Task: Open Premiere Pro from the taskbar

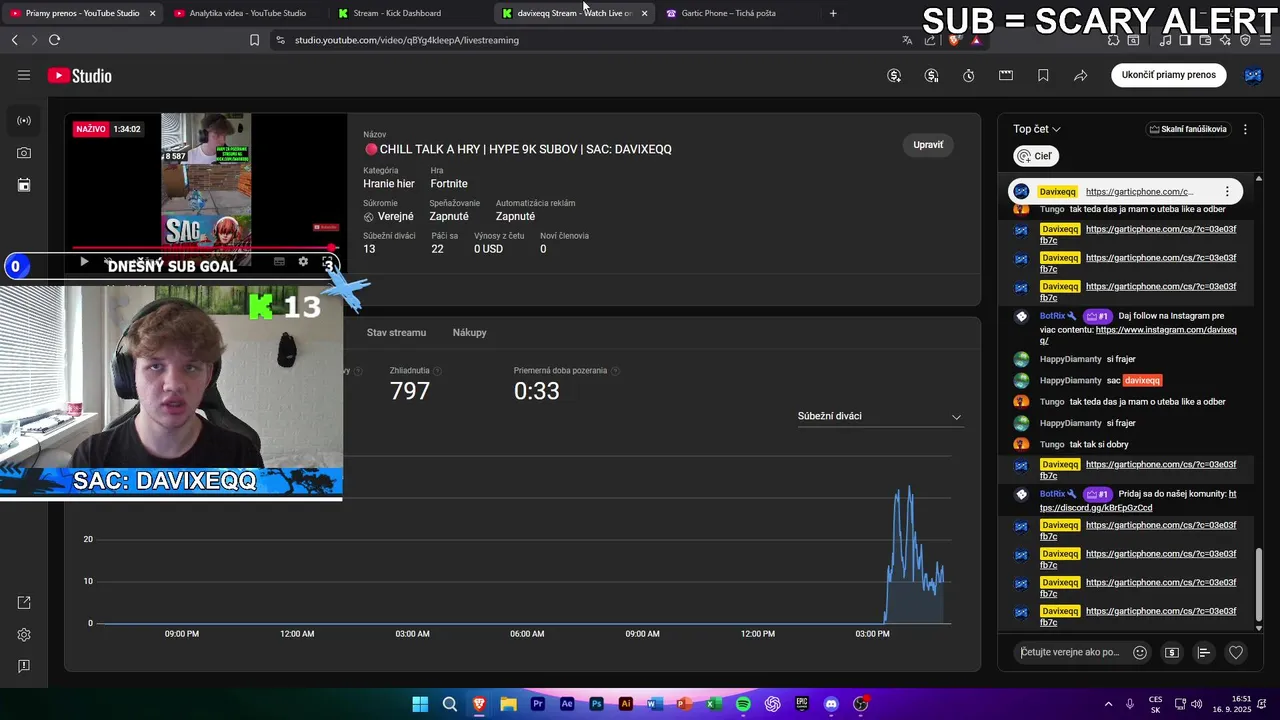Action: tap(538, 704)
